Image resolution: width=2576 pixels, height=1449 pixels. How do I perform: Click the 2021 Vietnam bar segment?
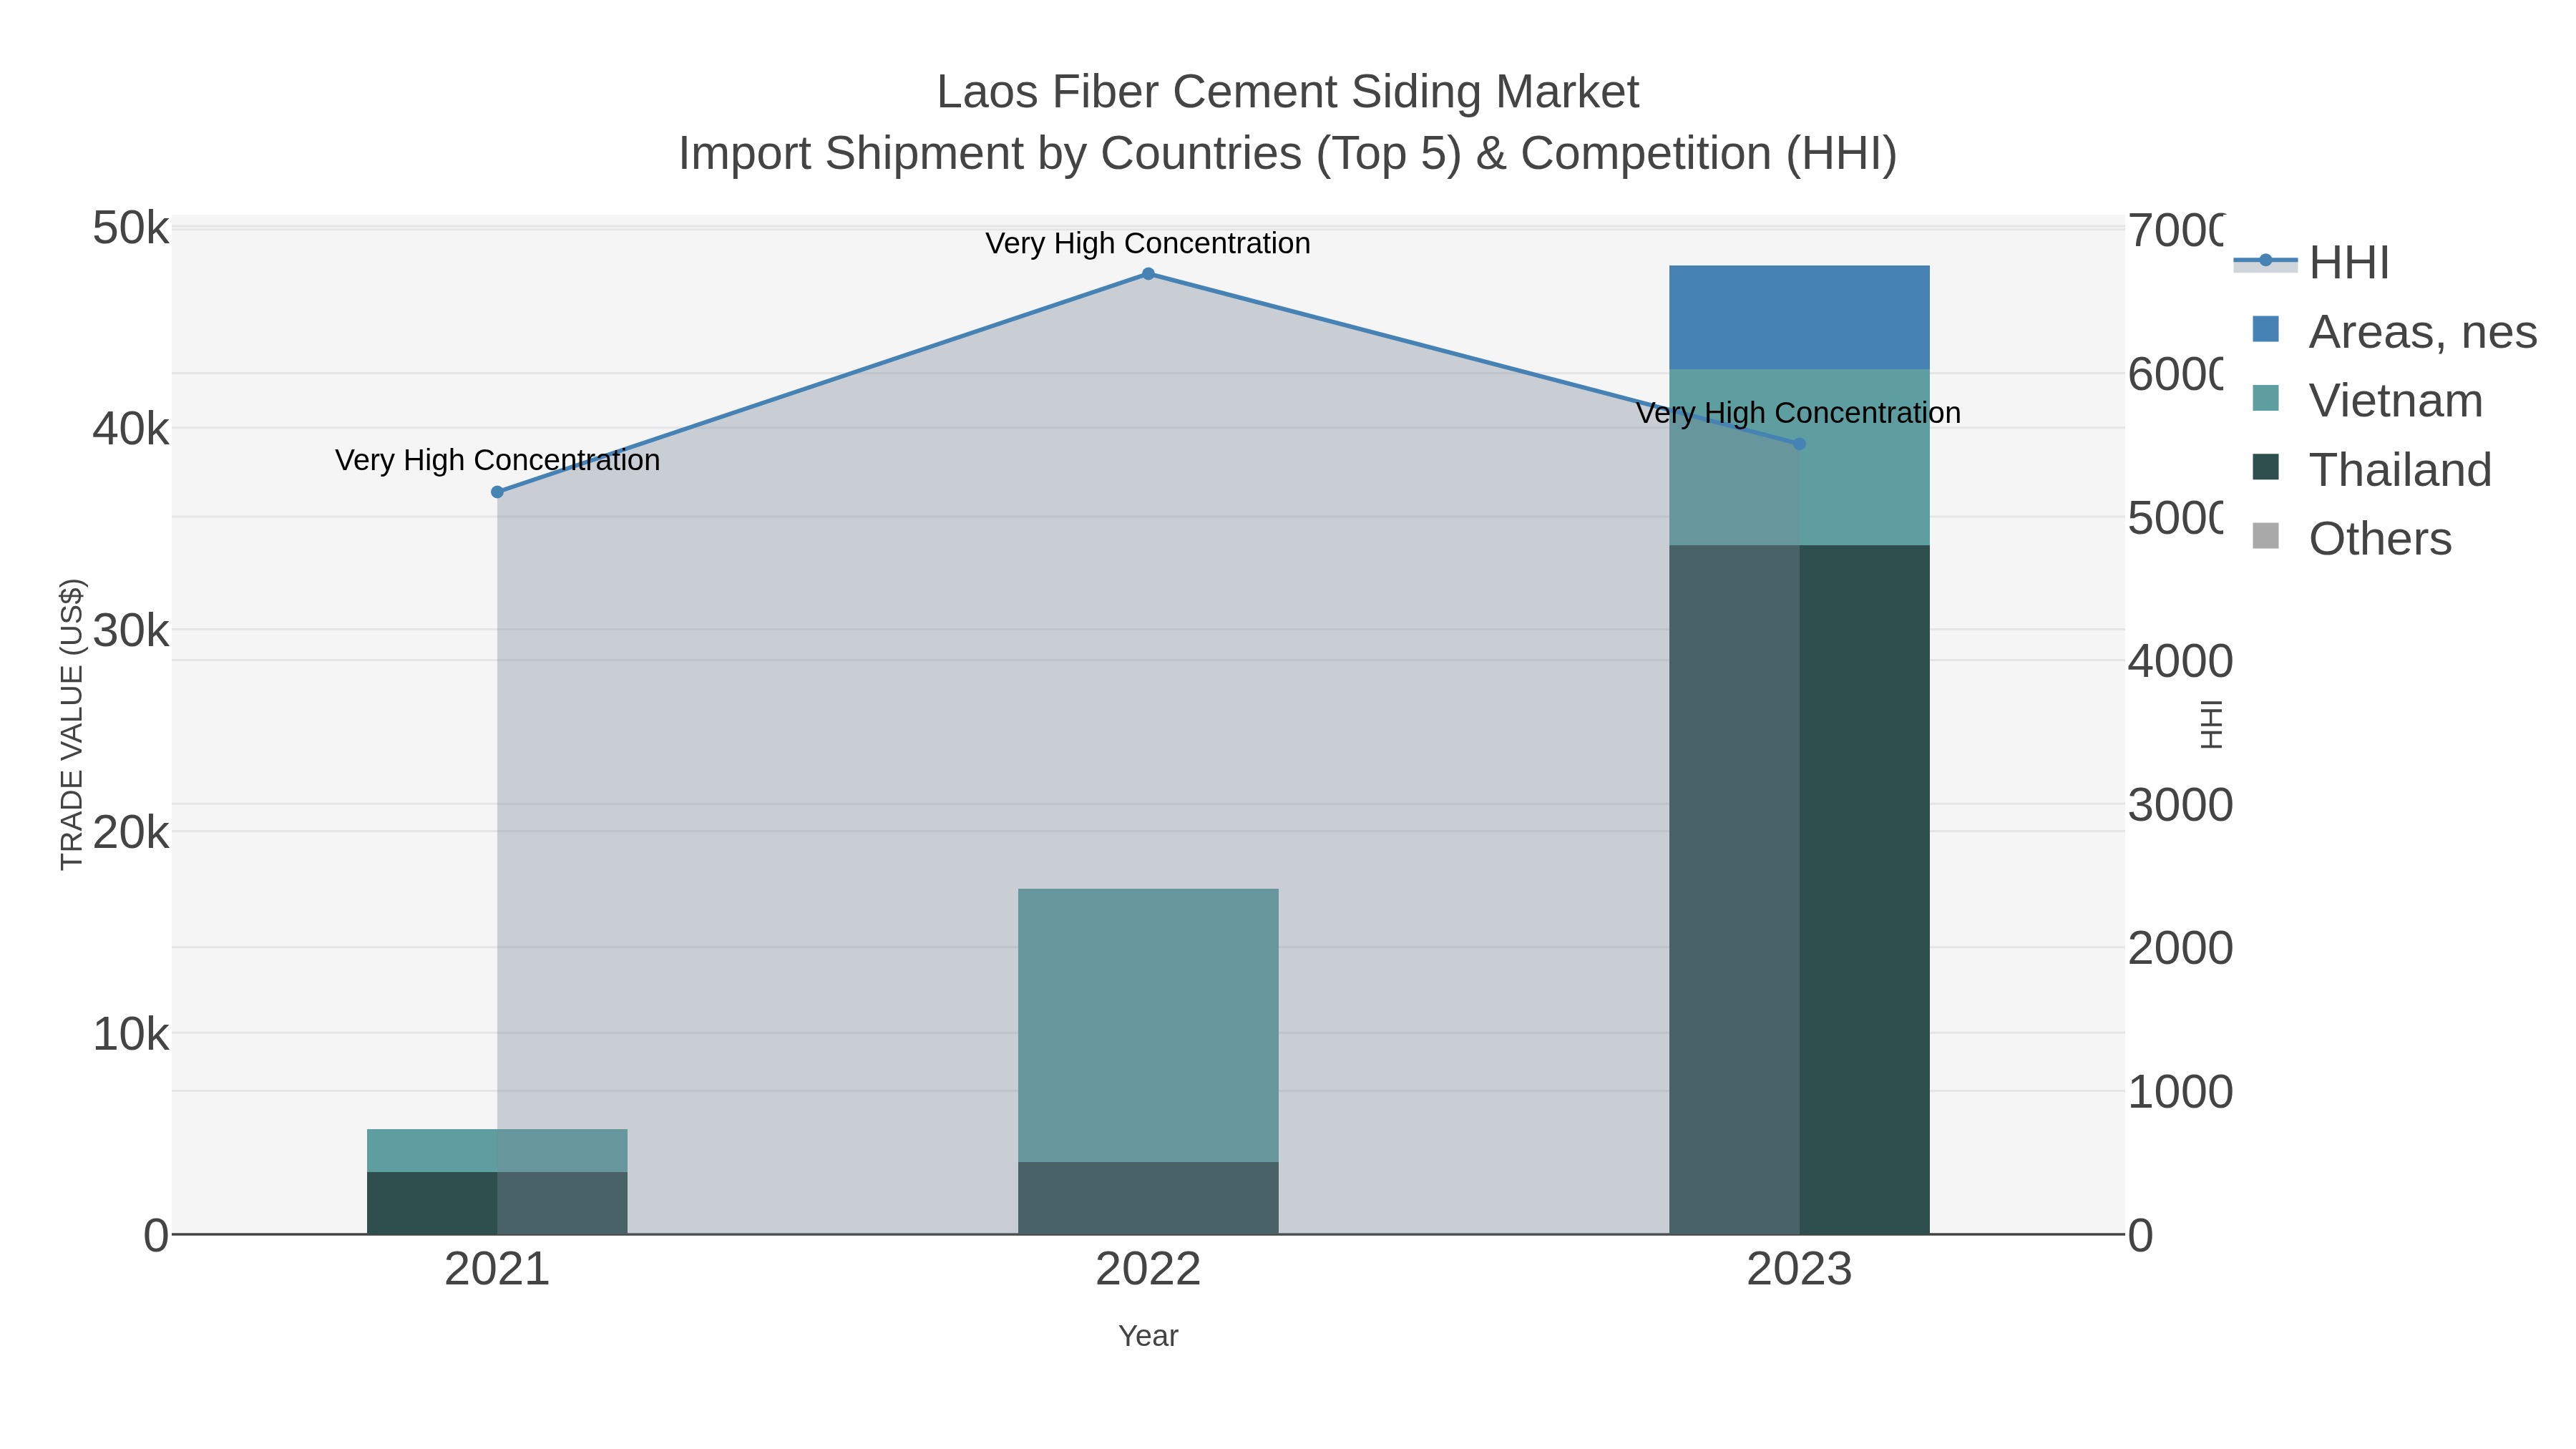[497, 1151]
